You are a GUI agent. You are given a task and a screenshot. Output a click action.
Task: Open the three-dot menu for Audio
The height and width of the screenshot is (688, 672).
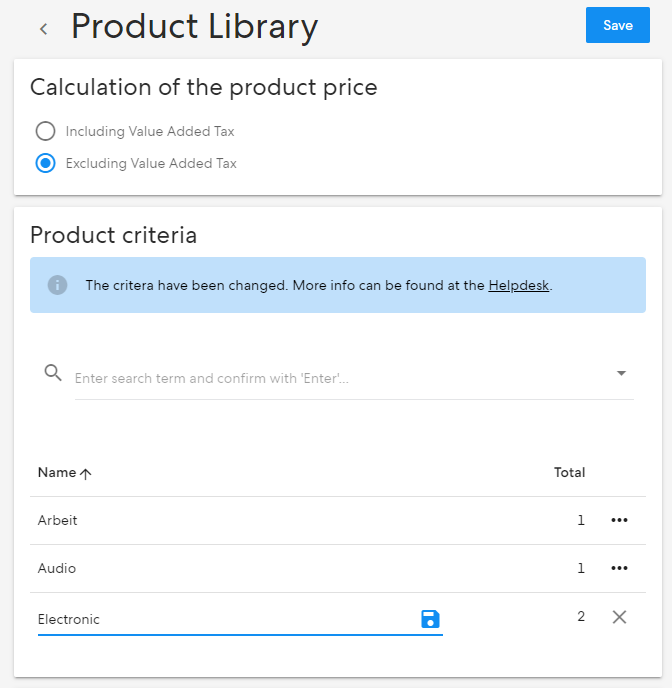pyautogui.click(x=619, y=568)
